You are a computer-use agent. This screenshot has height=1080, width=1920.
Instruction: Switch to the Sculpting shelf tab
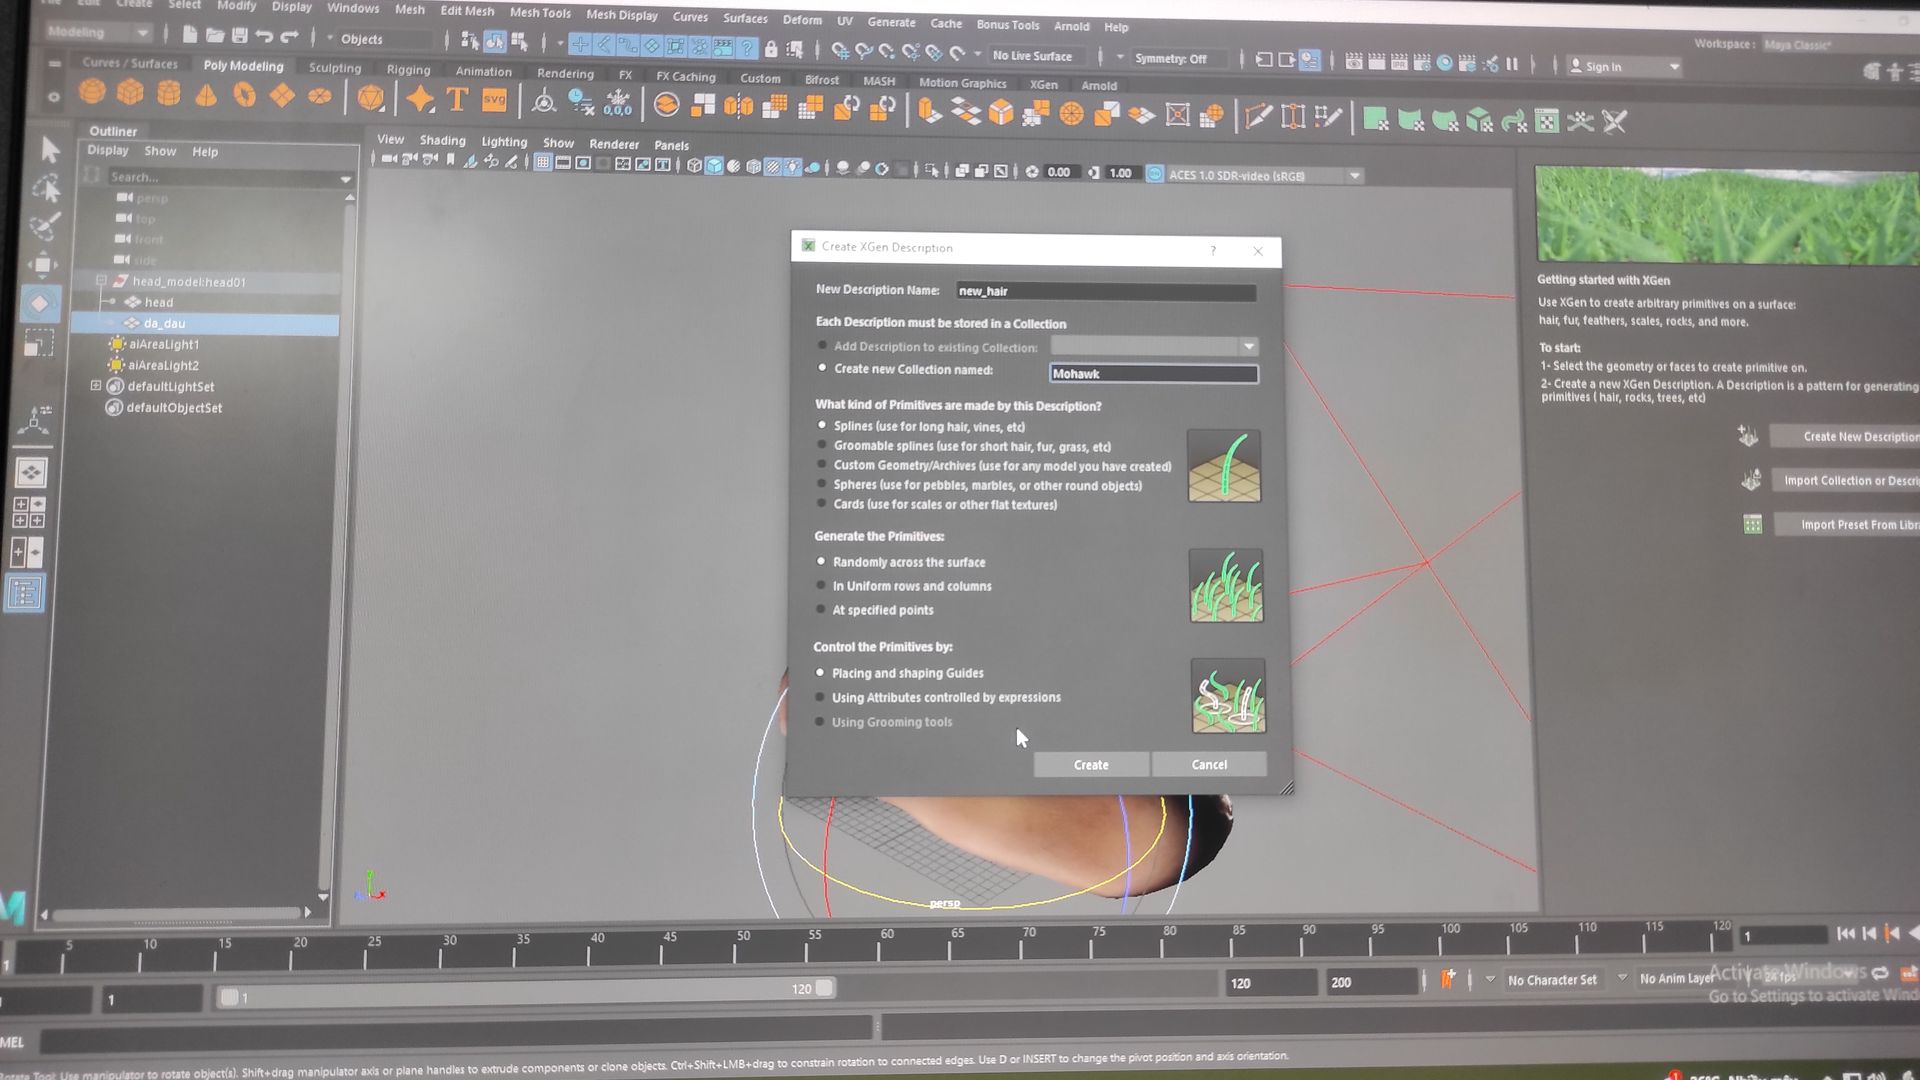pyautogui.click(x=334, y=68)
